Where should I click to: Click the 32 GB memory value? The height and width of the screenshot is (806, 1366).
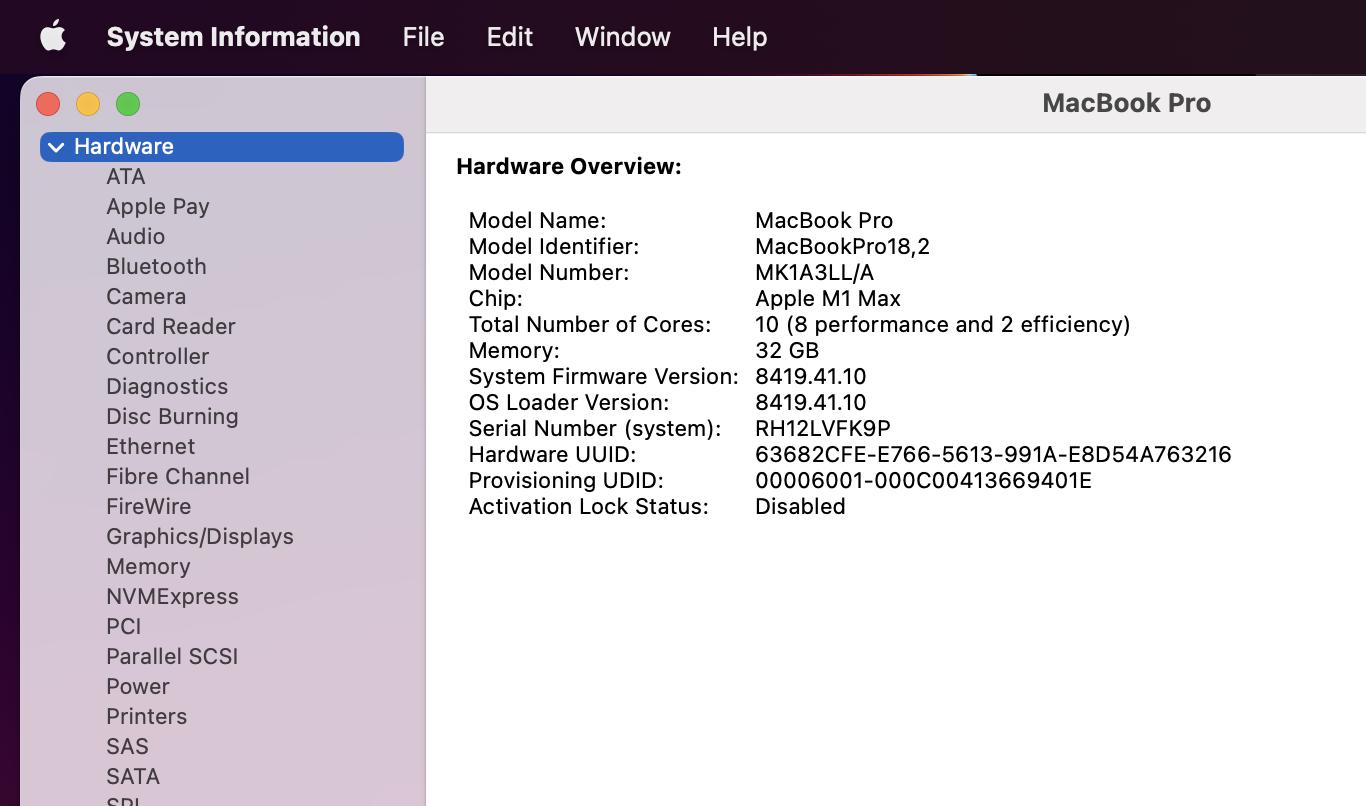coord(787,350)
